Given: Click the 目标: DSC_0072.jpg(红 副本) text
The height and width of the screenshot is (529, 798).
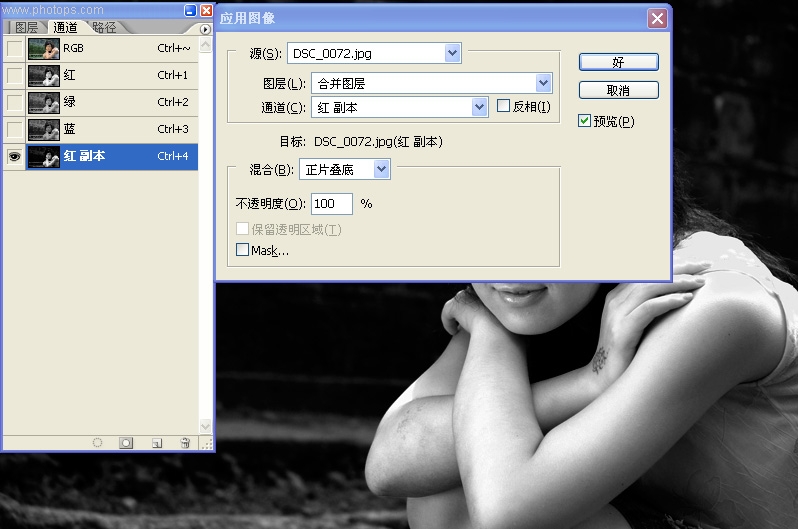Looking at the screenshot, I should [x=361, y=142].
